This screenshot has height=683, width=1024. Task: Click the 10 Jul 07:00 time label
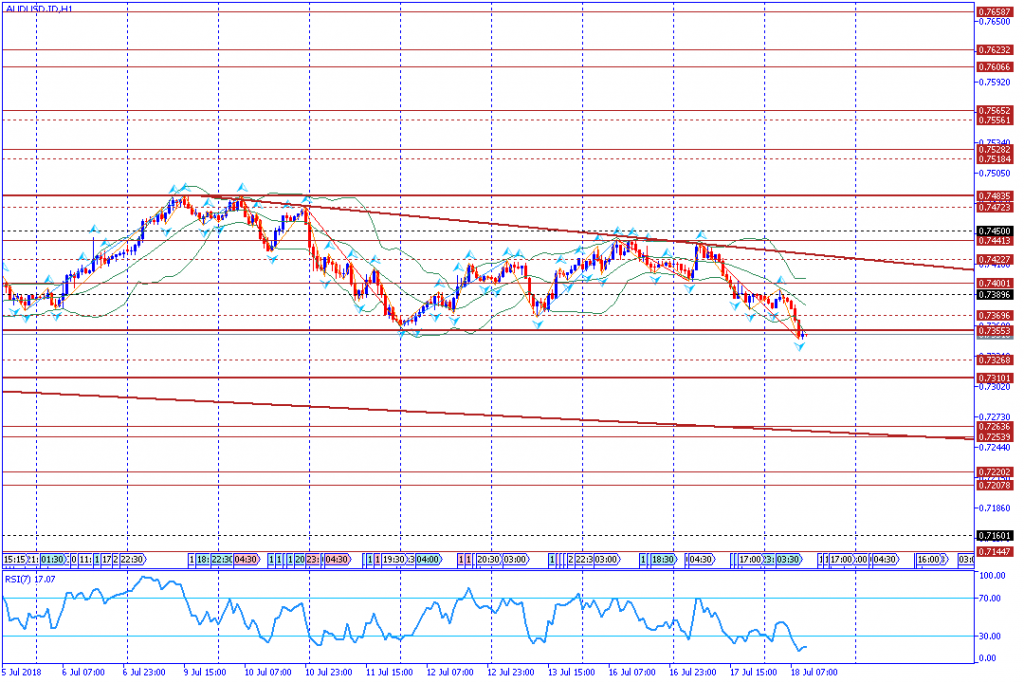(x=268, y=672)
